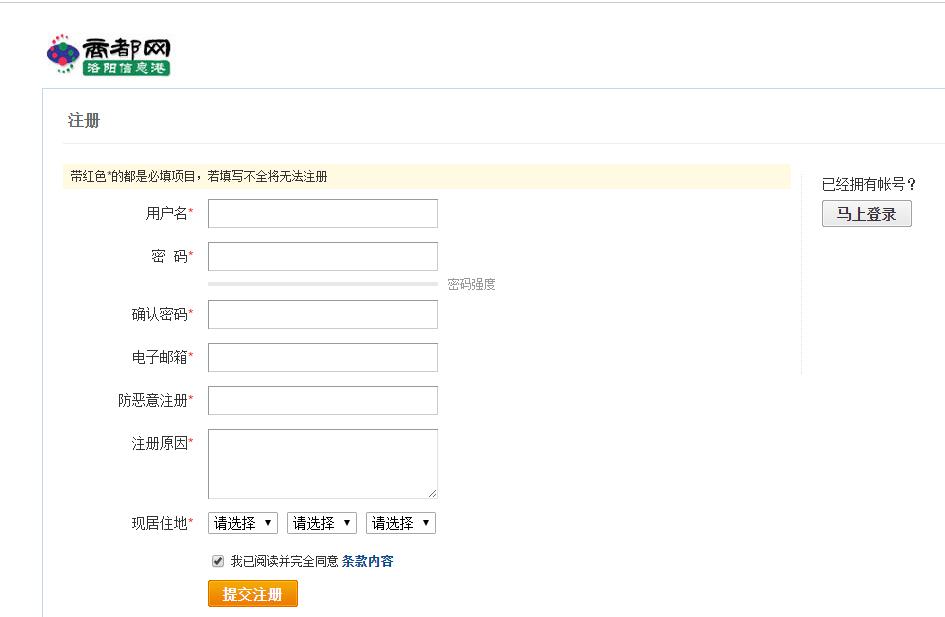Viewport: 945px width, 617px height.
Task: Open the third 请选择 district dropdown
Action: [x=401, y=522]
